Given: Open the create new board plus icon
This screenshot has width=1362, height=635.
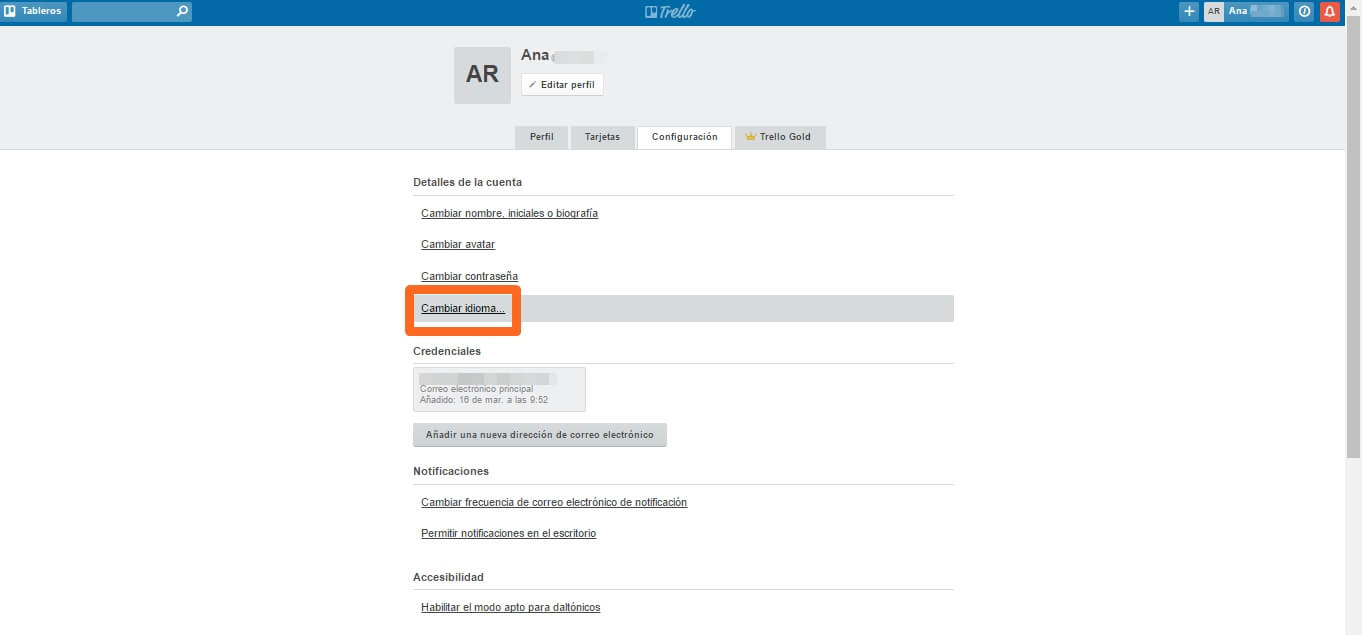Looking at the screenshot, I should tap(1189, 11).
